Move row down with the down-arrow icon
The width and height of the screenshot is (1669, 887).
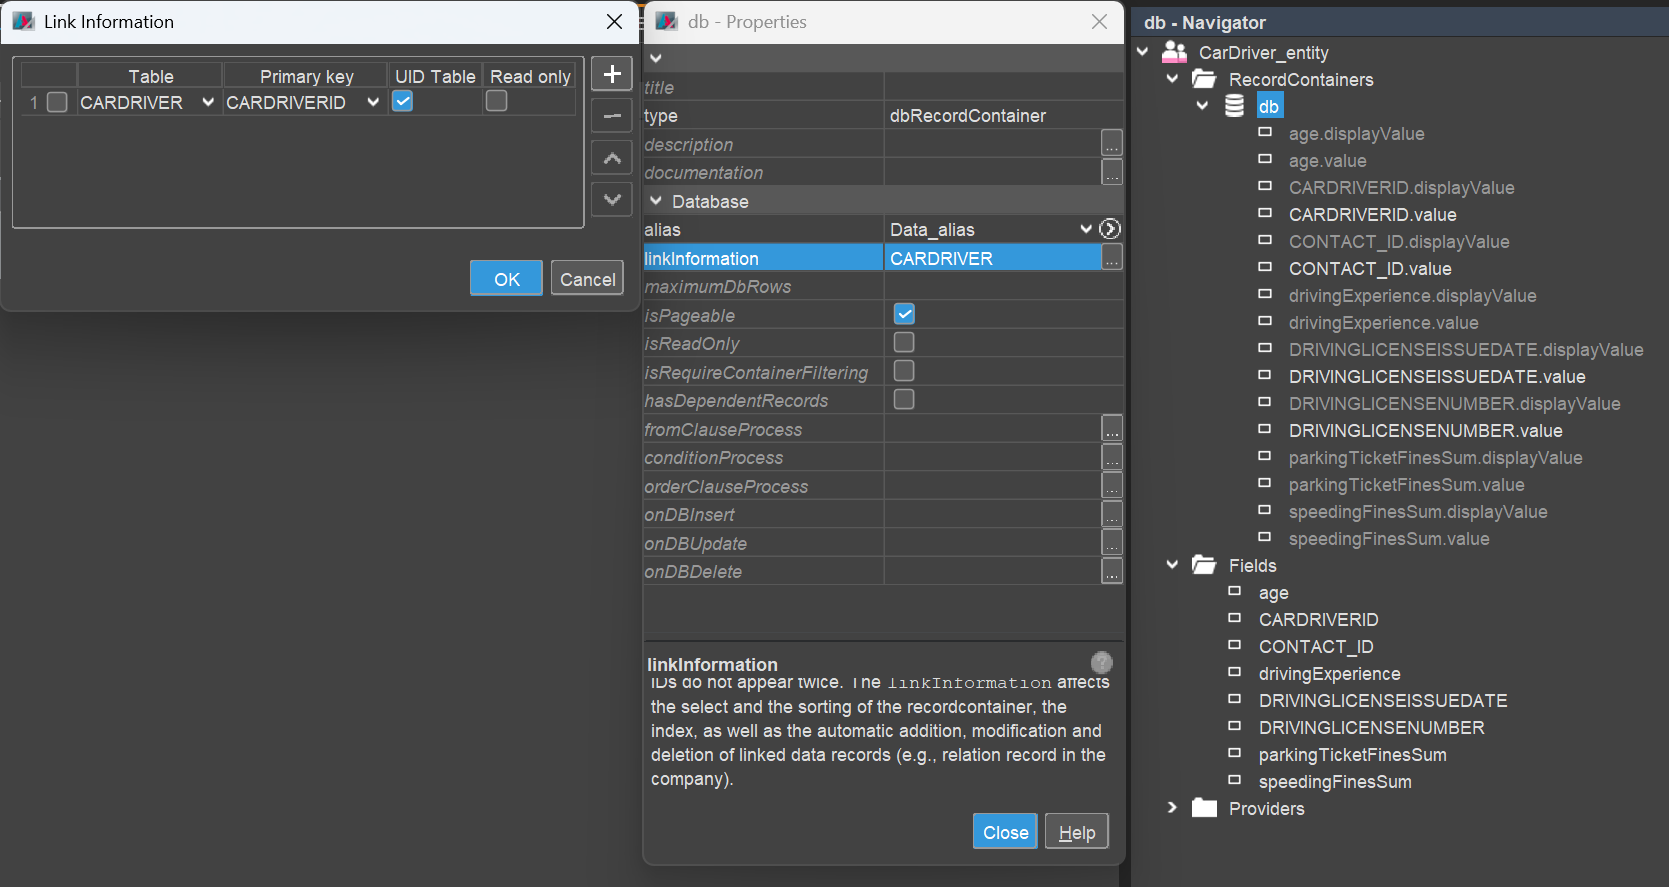[x=612, y=199]
